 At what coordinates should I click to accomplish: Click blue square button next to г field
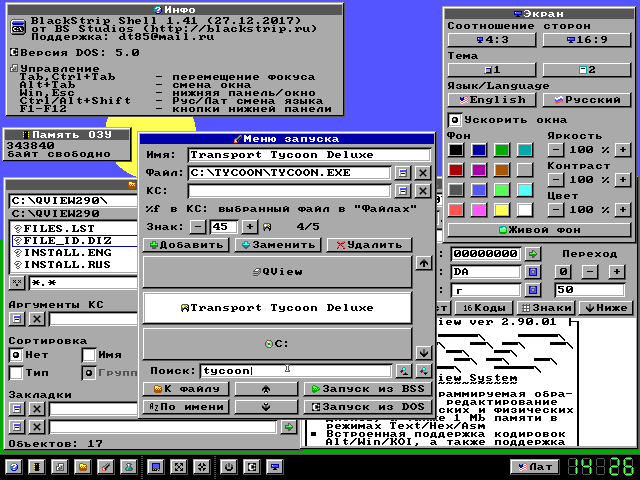pyautogui.click(x=533, y=290)
